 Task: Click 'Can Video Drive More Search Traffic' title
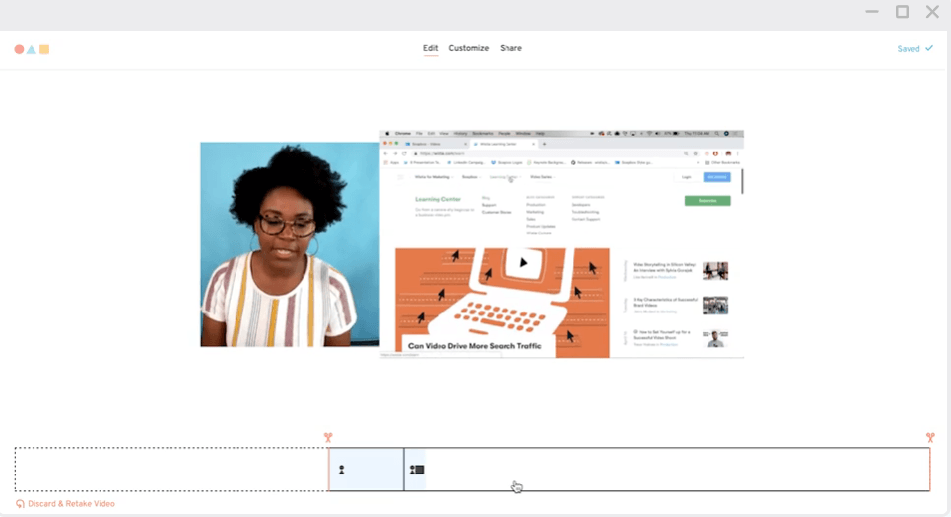pyautogui.click(x=474, y=346)
